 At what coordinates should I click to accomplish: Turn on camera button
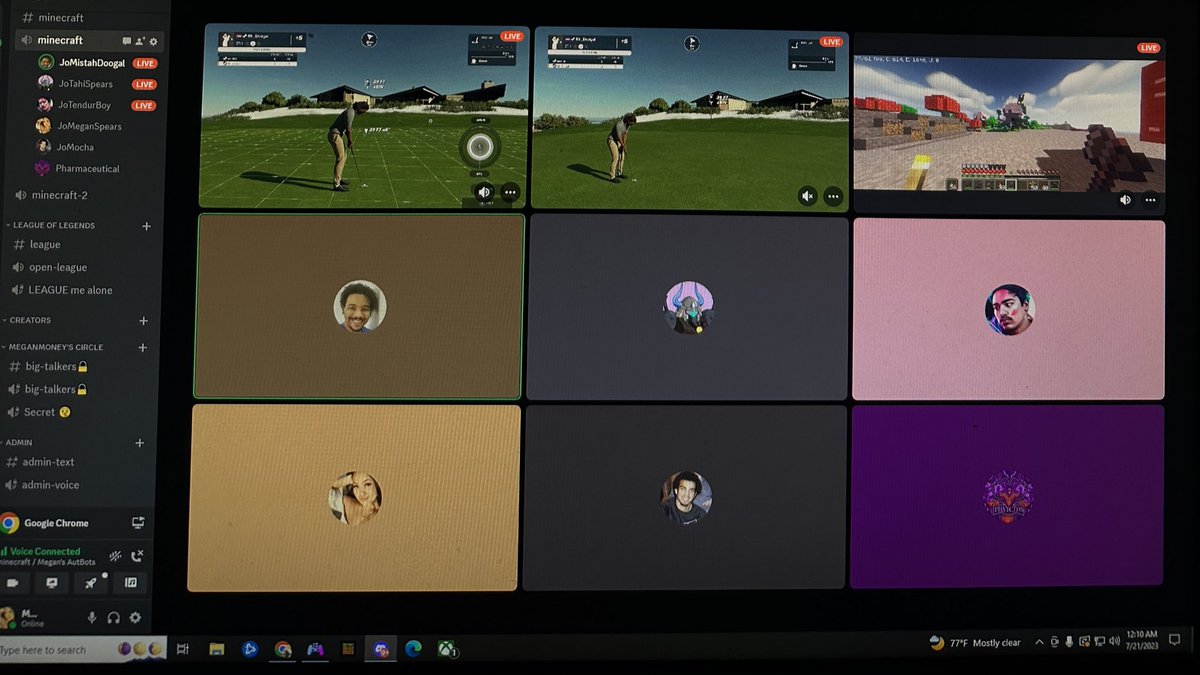click(x=13, y=583)
